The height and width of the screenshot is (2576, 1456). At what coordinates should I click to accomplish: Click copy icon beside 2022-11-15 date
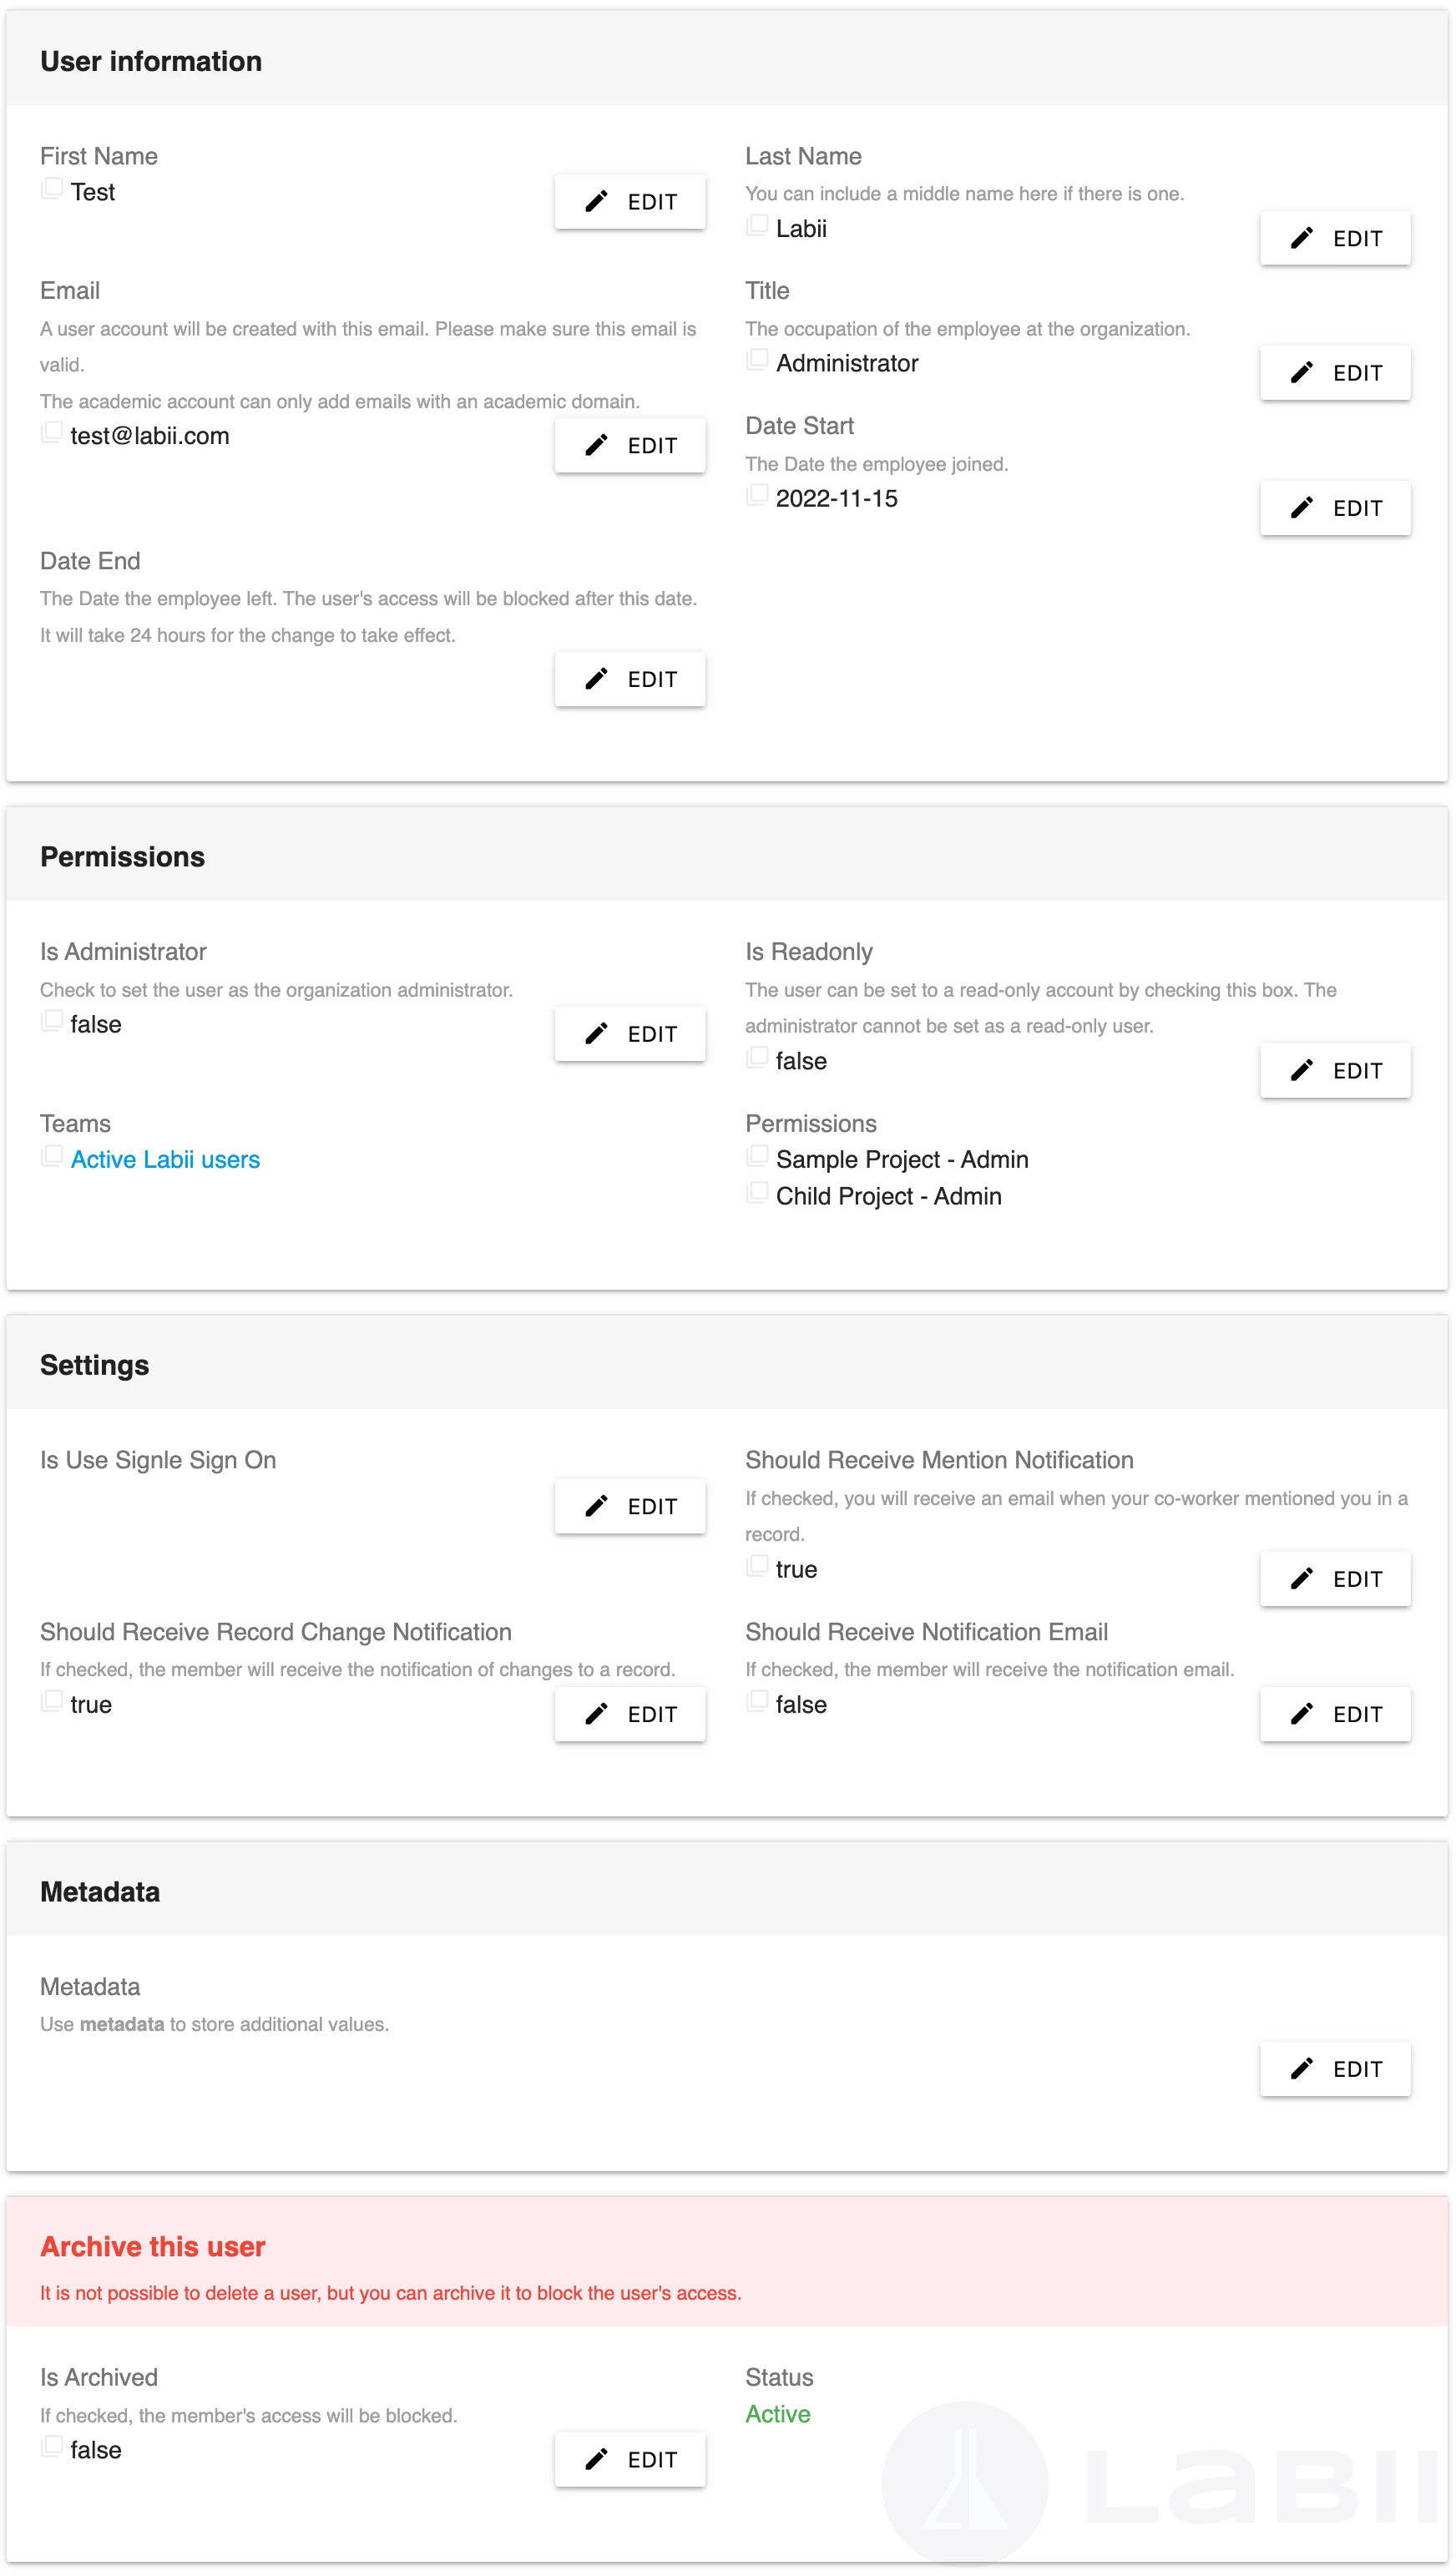pos(757,494)
